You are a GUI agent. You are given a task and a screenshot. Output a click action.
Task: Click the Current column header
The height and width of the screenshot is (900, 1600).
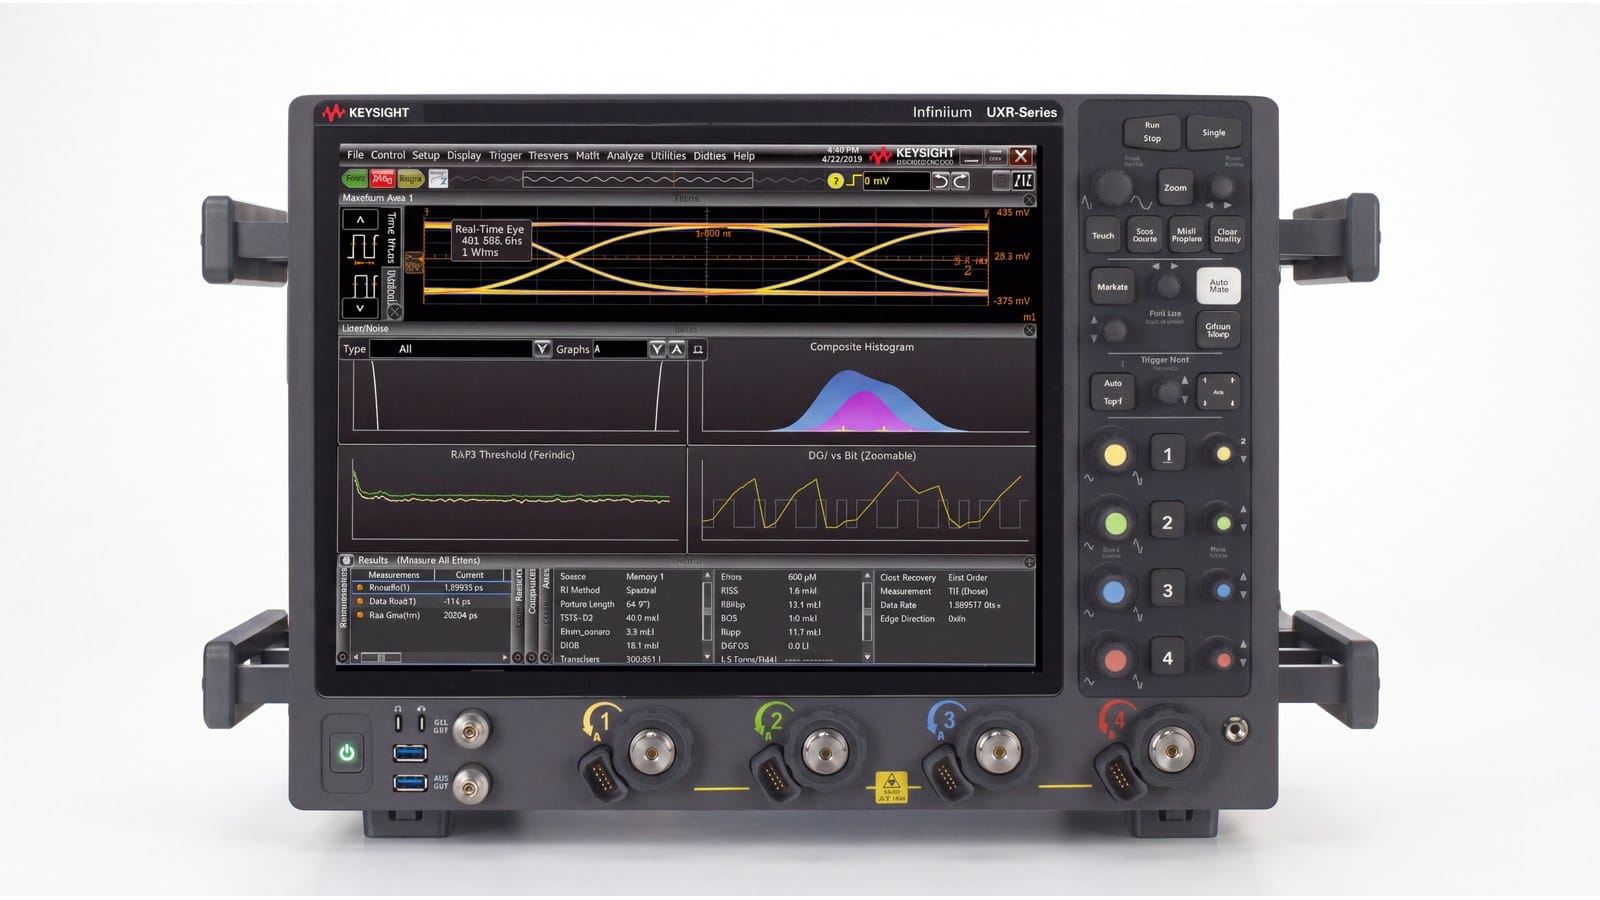470,575
